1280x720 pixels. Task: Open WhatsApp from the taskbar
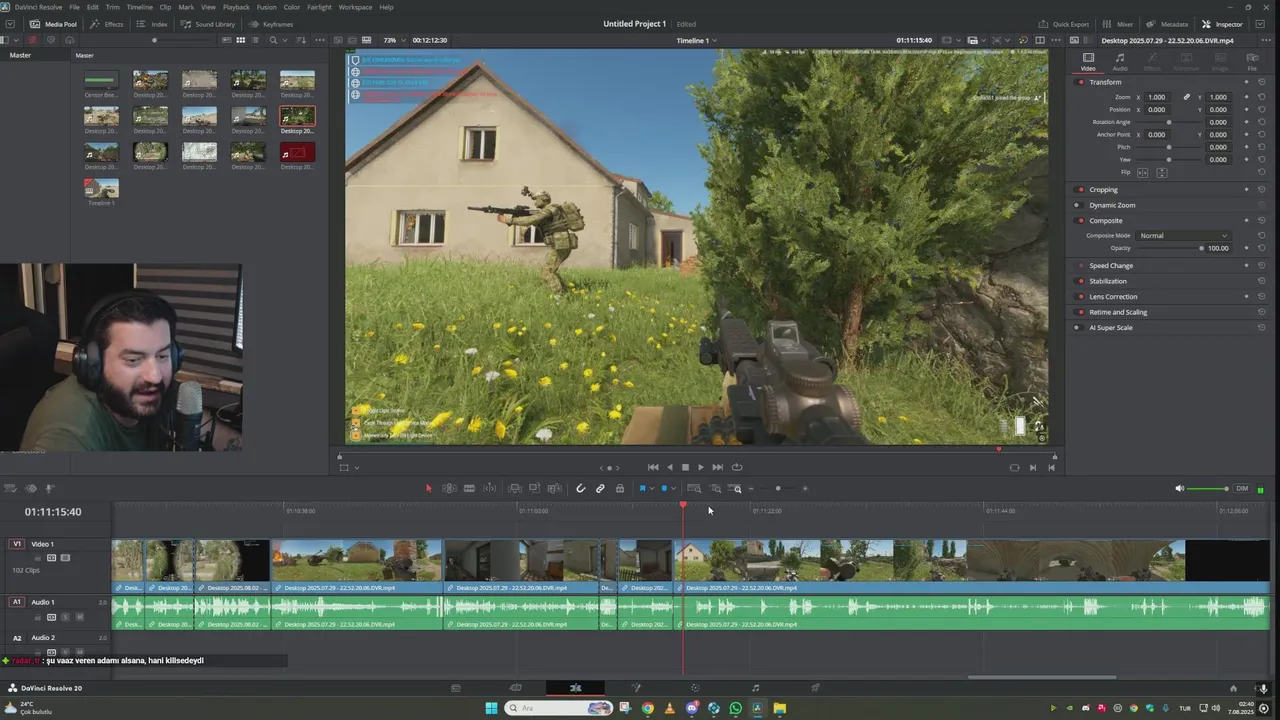(736, 708)
